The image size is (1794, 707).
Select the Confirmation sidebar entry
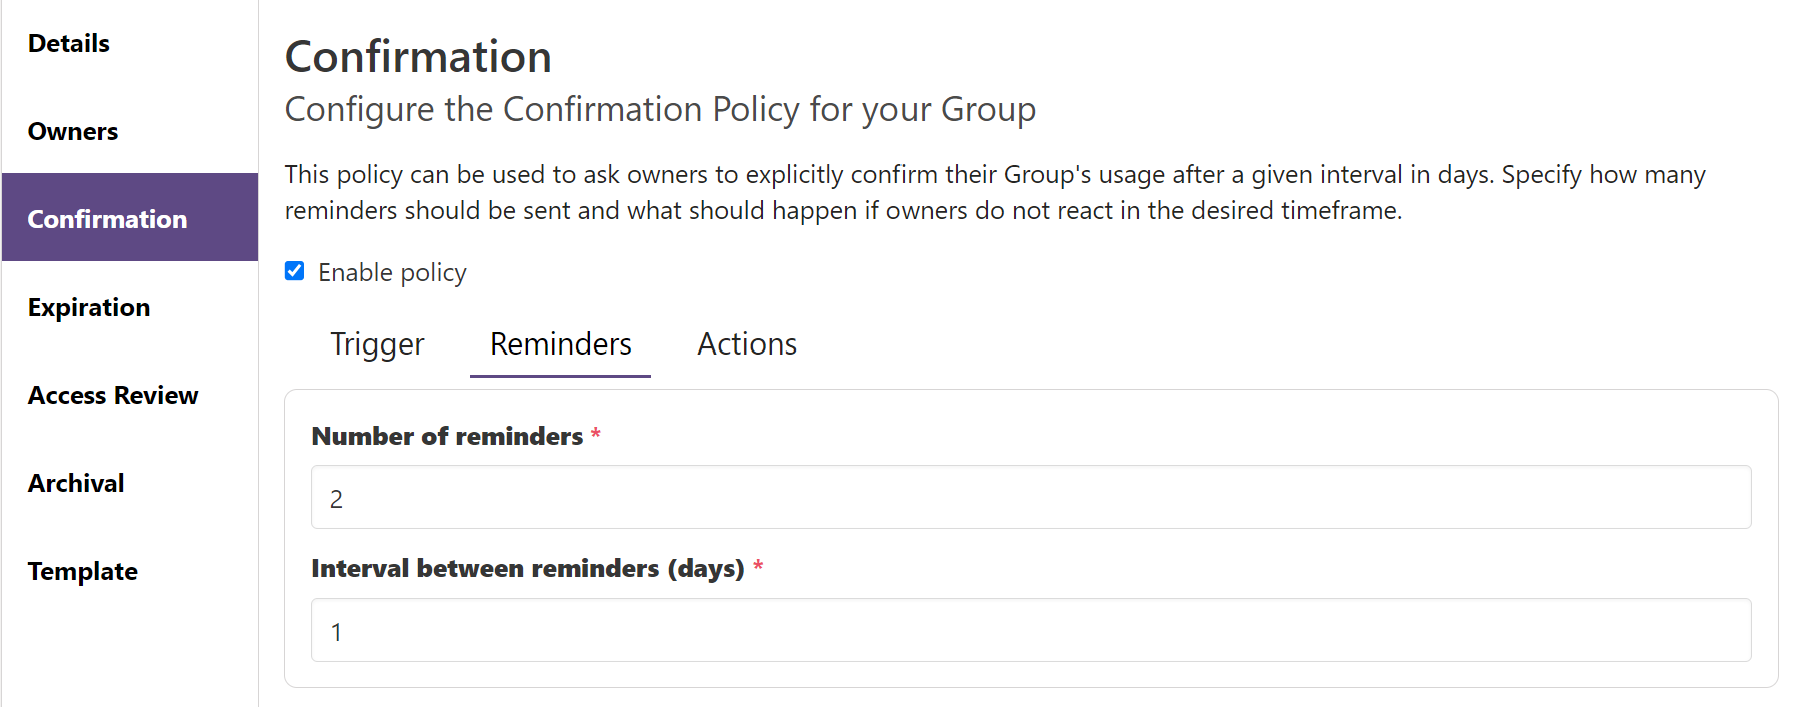pos(107,218)
